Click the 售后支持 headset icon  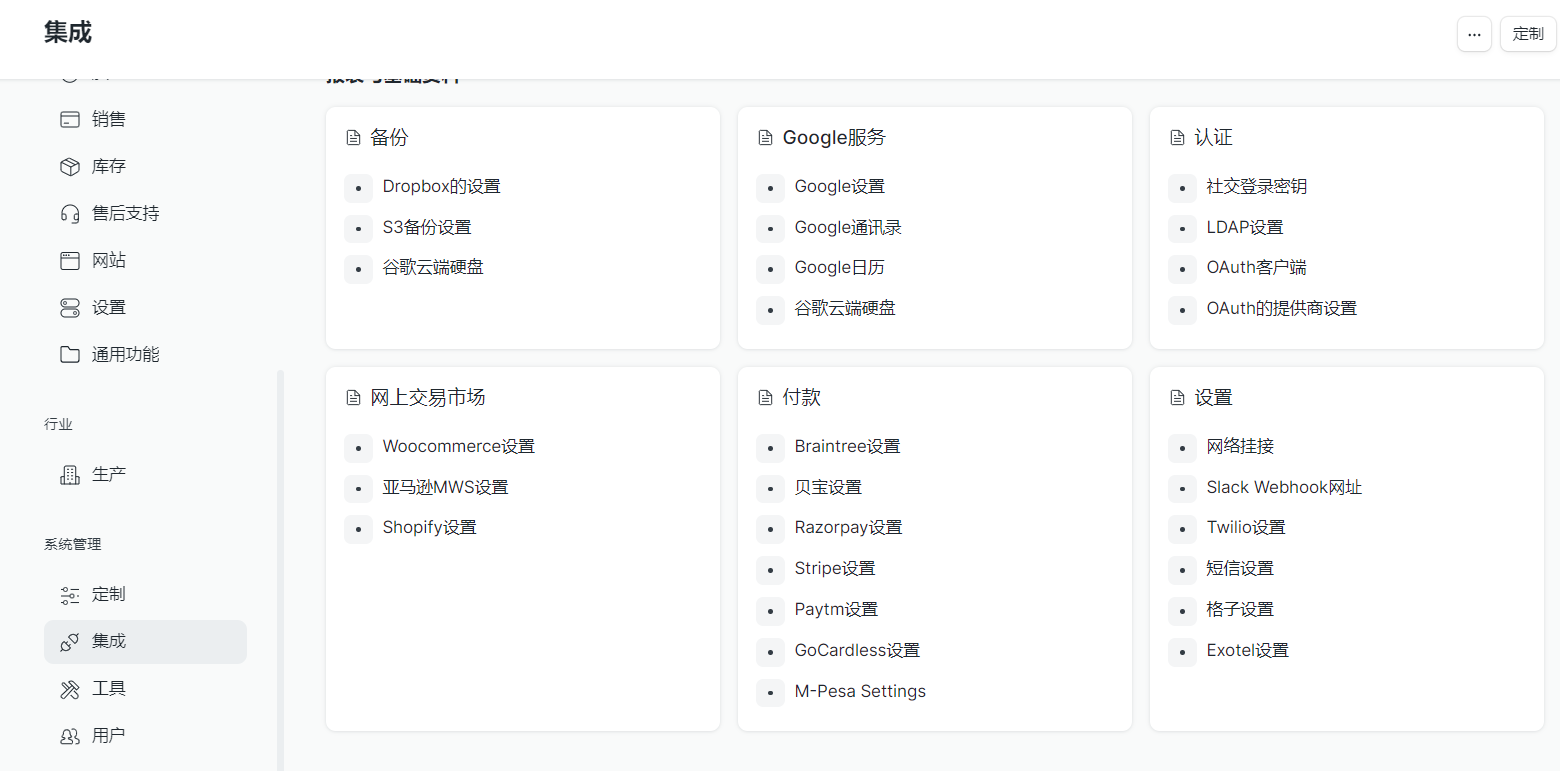point(70,214)
